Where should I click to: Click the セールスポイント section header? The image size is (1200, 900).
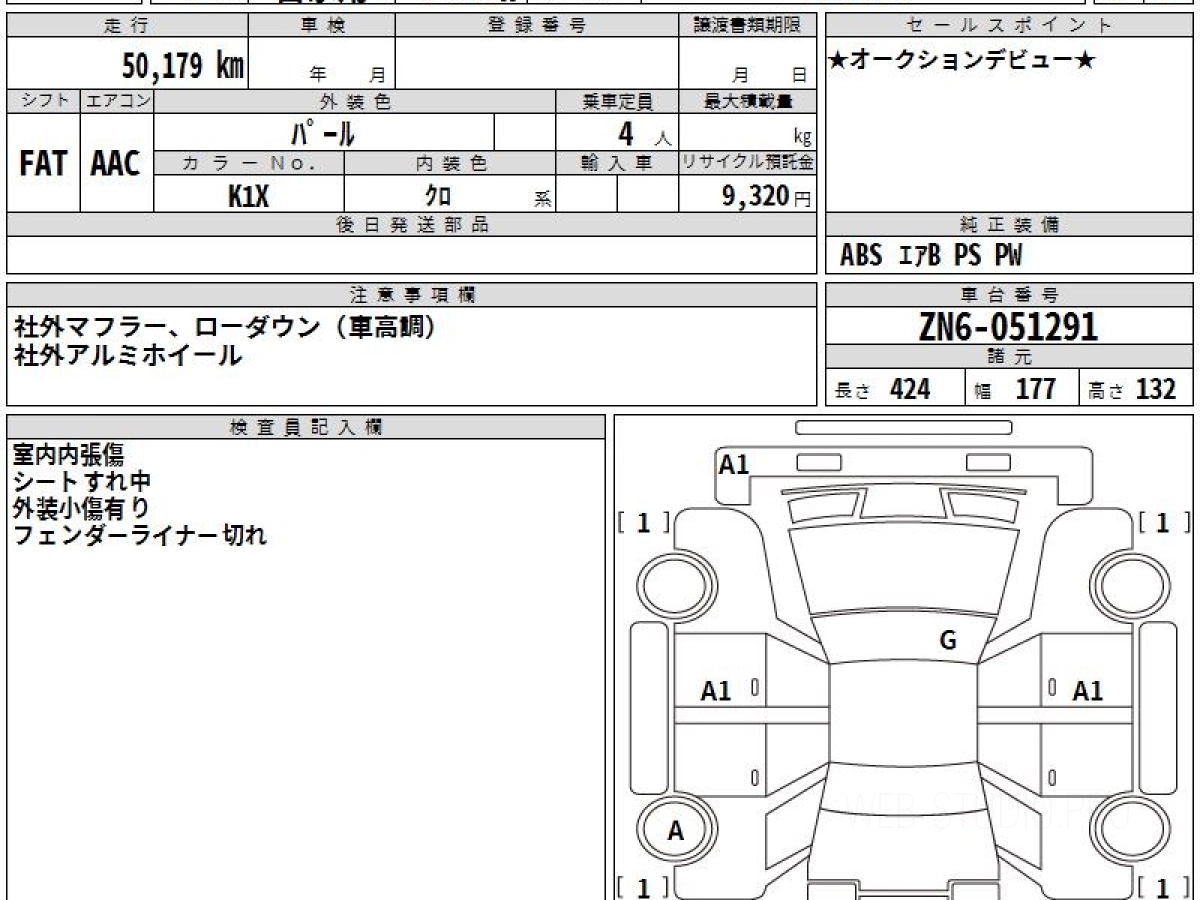point(1009,26)
